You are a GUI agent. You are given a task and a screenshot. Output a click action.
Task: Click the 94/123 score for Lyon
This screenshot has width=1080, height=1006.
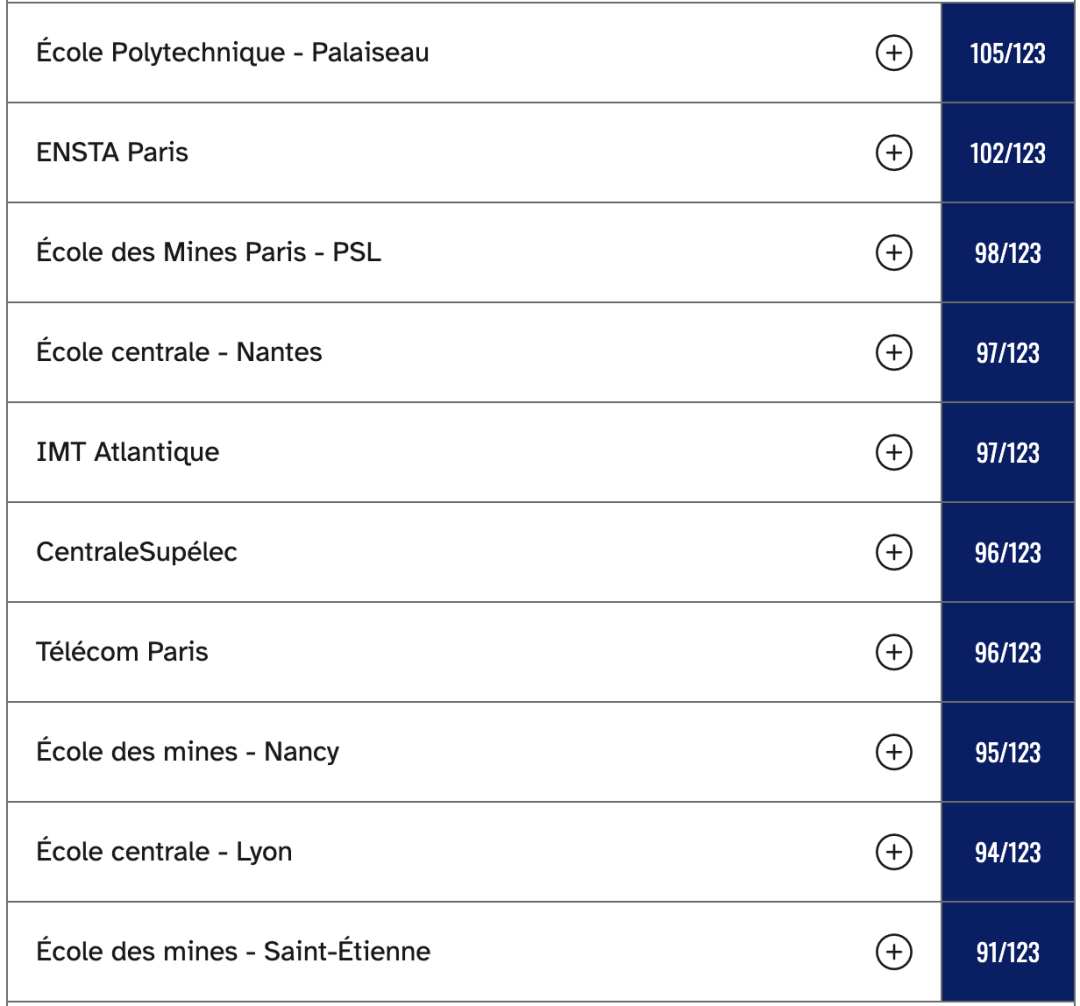tap(1007, 852)
